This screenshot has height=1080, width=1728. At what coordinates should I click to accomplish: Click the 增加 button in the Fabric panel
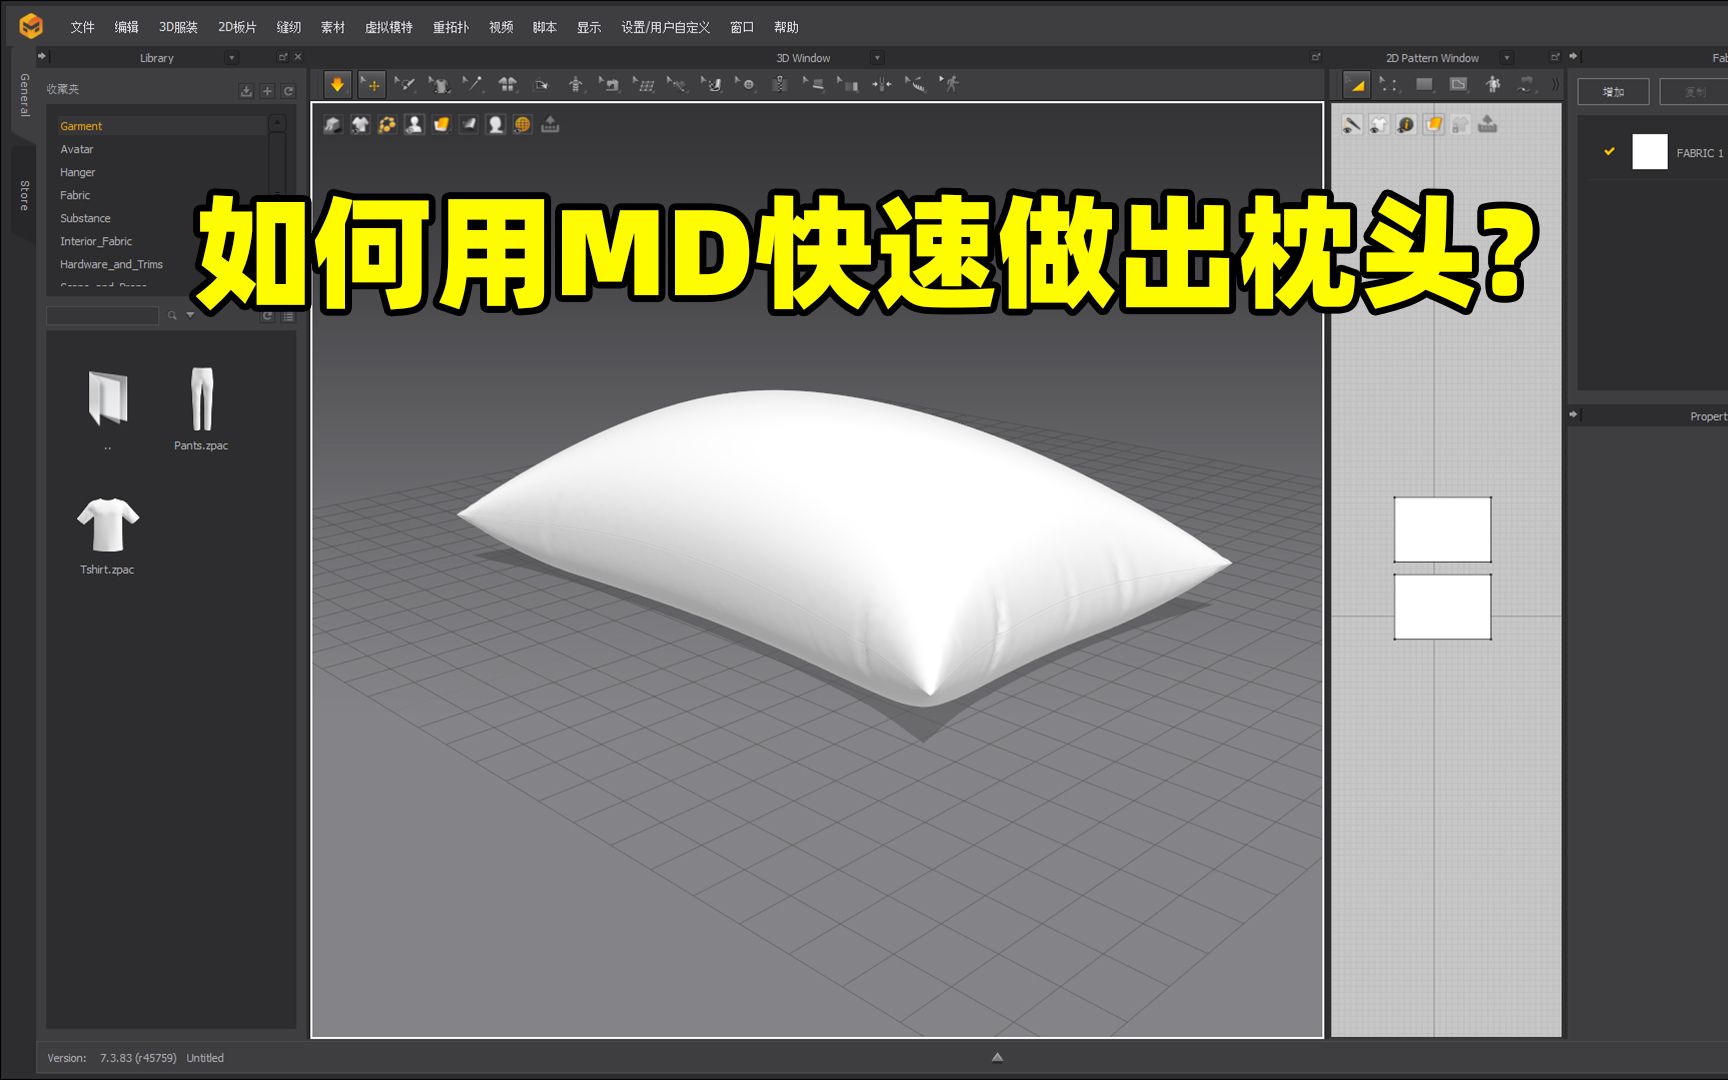pos(1613,91)
